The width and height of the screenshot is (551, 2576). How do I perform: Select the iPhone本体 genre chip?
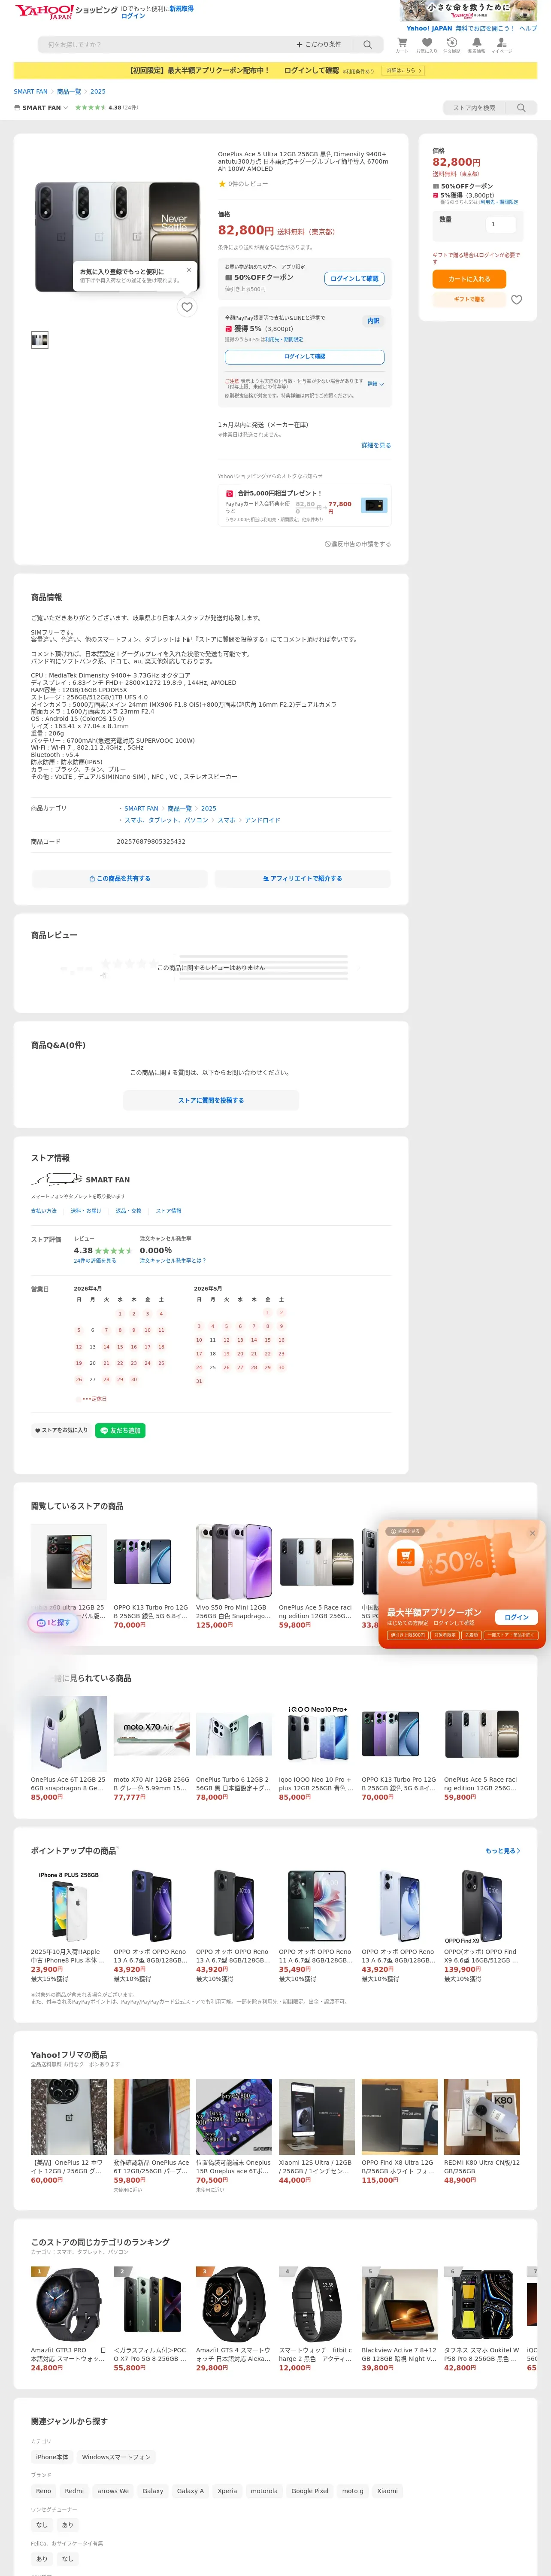[x=52, y=2457]
